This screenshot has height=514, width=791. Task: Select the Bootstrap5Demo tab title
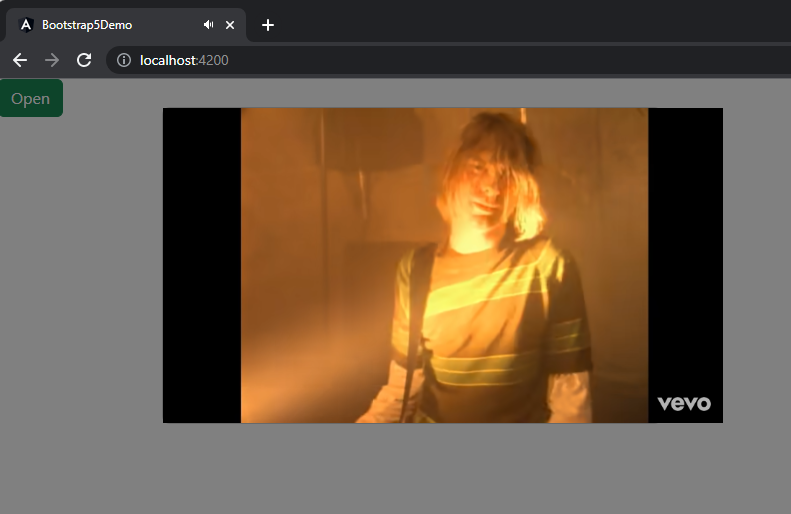(x=87, y=25)
